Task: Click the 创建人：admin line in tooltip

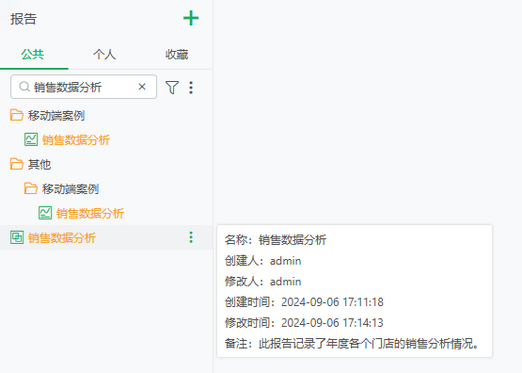Action: coord(263,261)
